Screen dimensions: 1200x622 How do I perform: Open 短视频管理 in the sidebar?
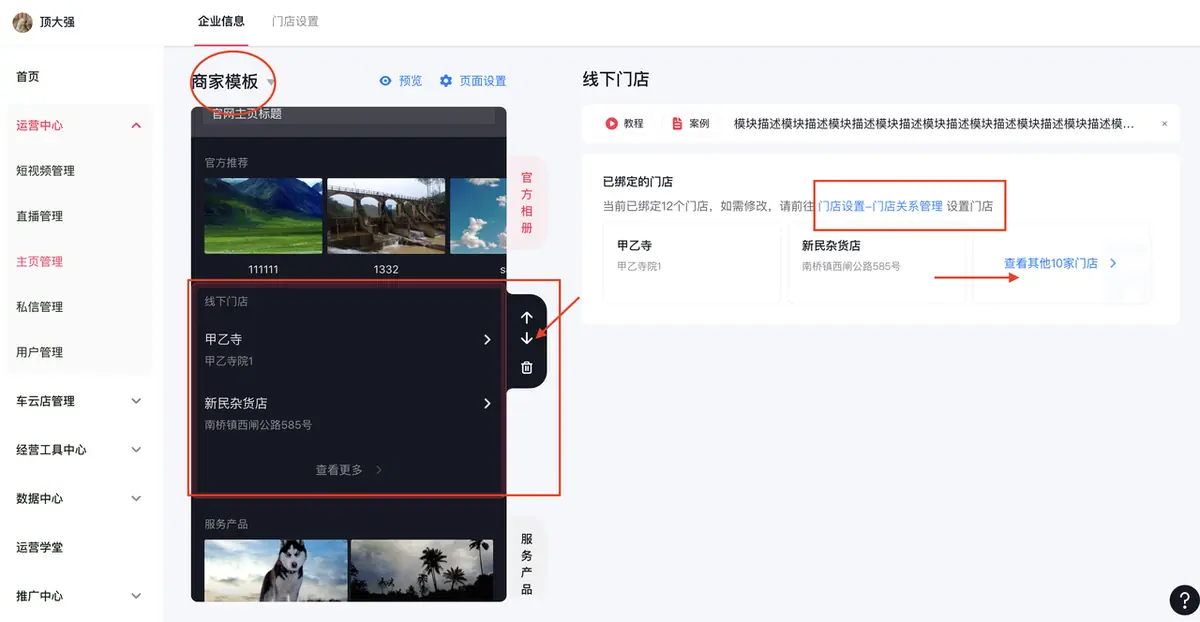(46, 171)
